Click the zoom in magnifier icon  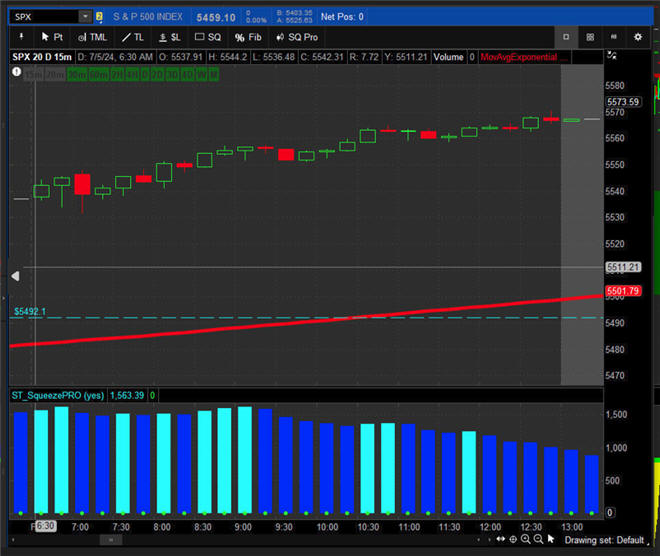(x=526, y=540)
